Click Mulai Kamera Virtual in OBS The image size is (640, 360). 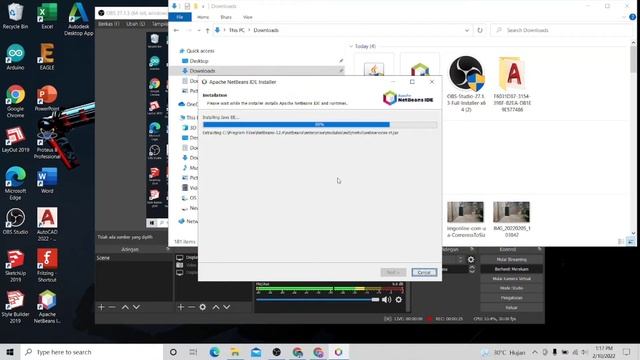511,279
